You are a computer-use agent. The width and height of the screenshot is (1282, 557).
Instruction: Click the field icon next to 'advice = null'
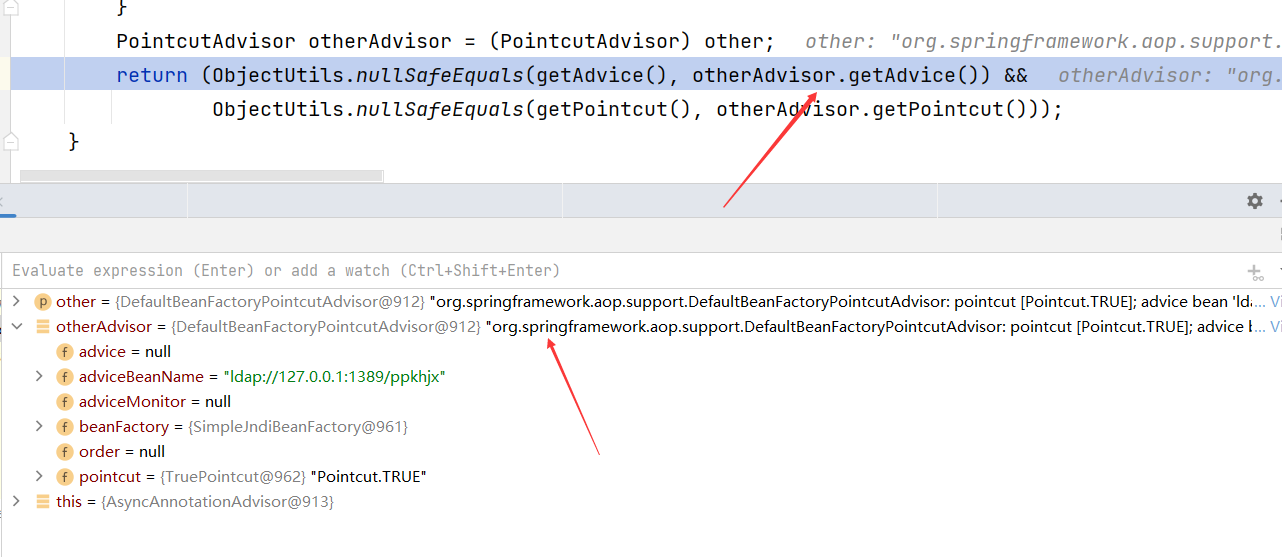pos(65,351)
